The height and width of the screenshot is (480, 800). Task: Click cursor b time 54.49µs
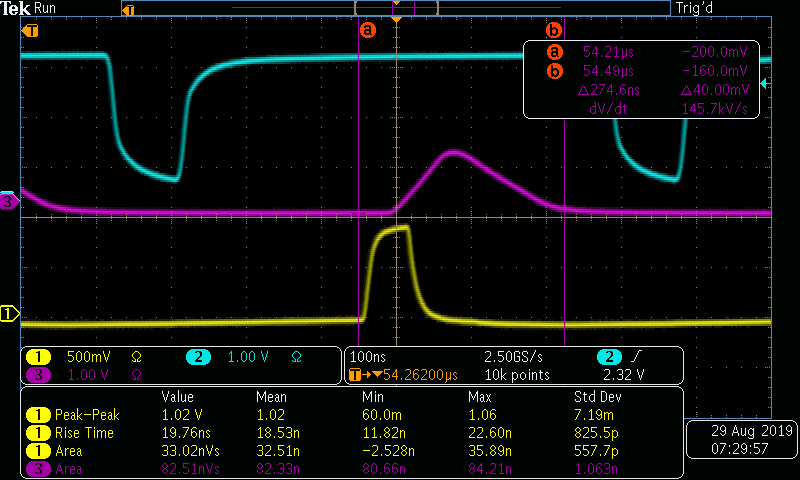[608, 71]
